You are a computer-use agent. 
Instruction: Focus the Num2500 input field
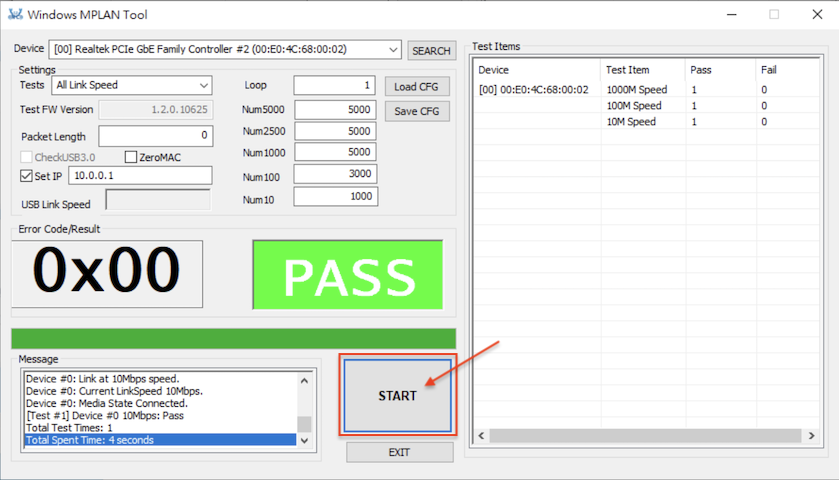pos(335,131)
